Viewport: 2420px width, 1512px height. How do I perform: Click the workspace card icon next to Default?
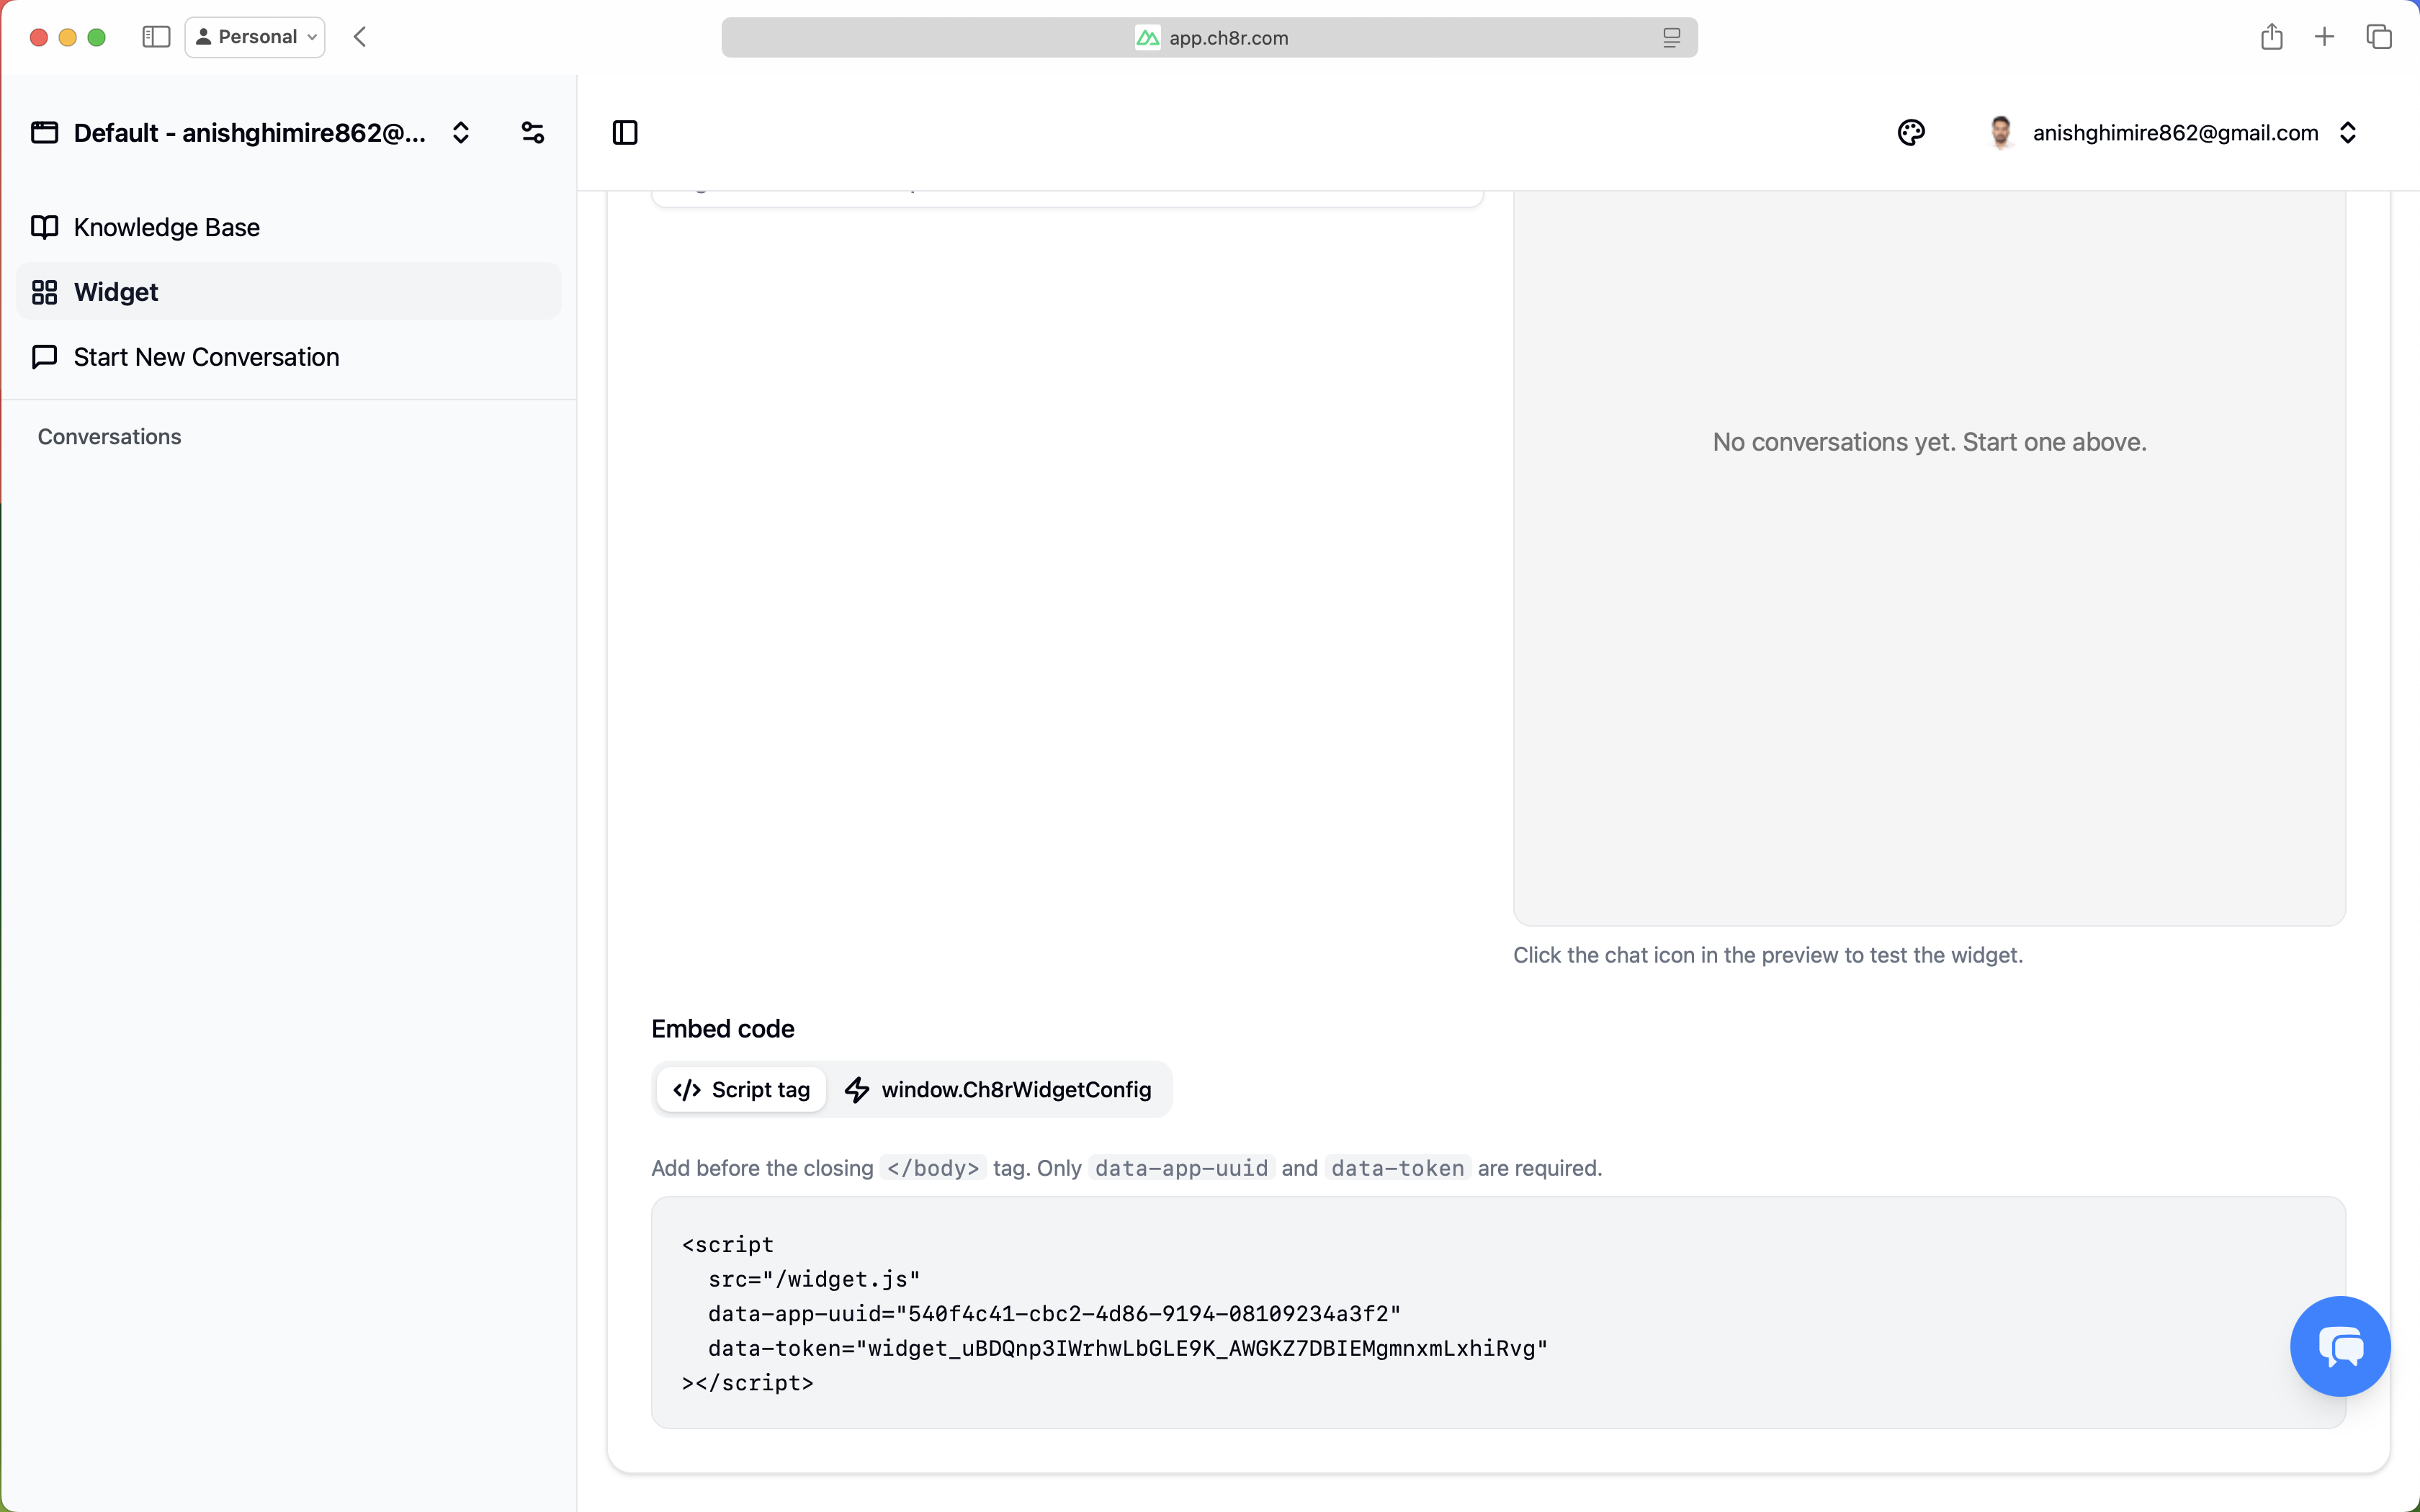(x=44, y=131)
